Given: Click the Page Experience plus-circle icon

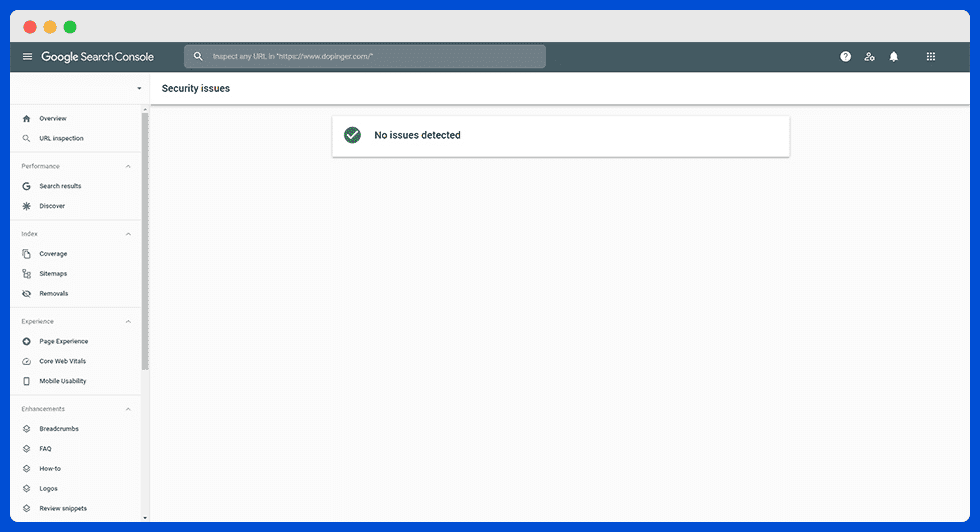Looking at the screenshot, I should click(26, 341).
